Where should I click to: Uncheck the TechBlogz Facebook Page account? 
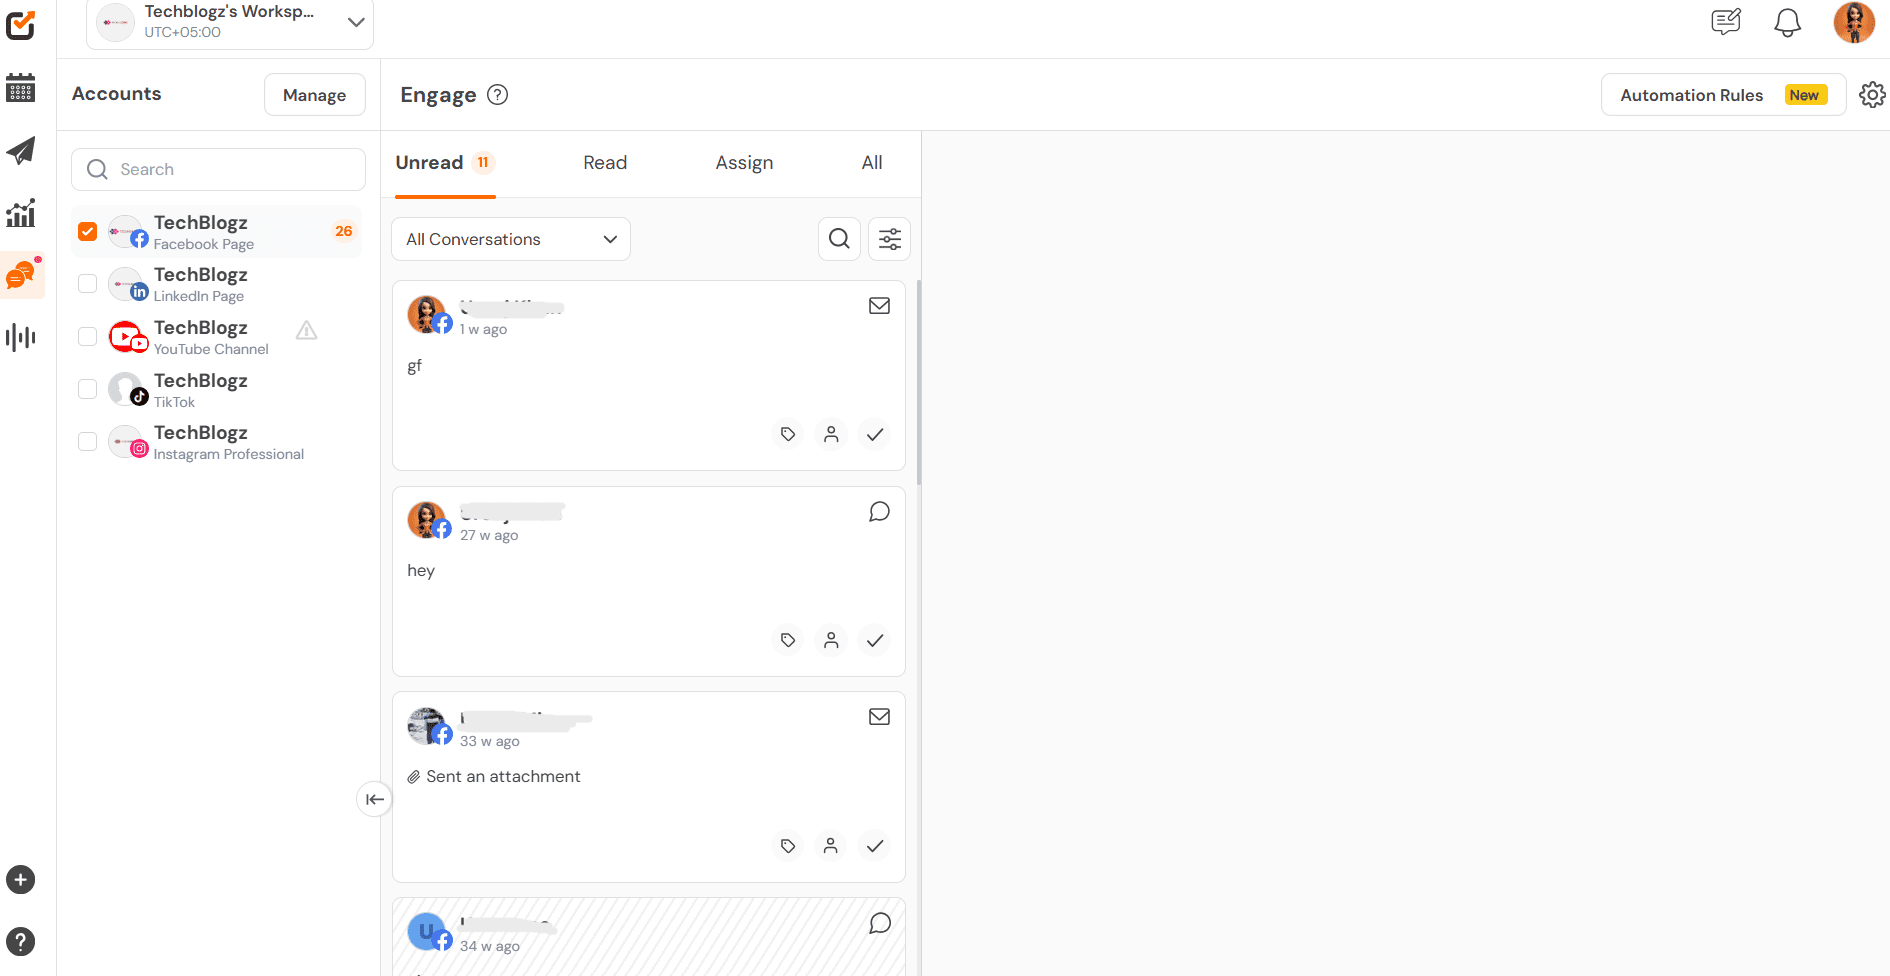87,231
